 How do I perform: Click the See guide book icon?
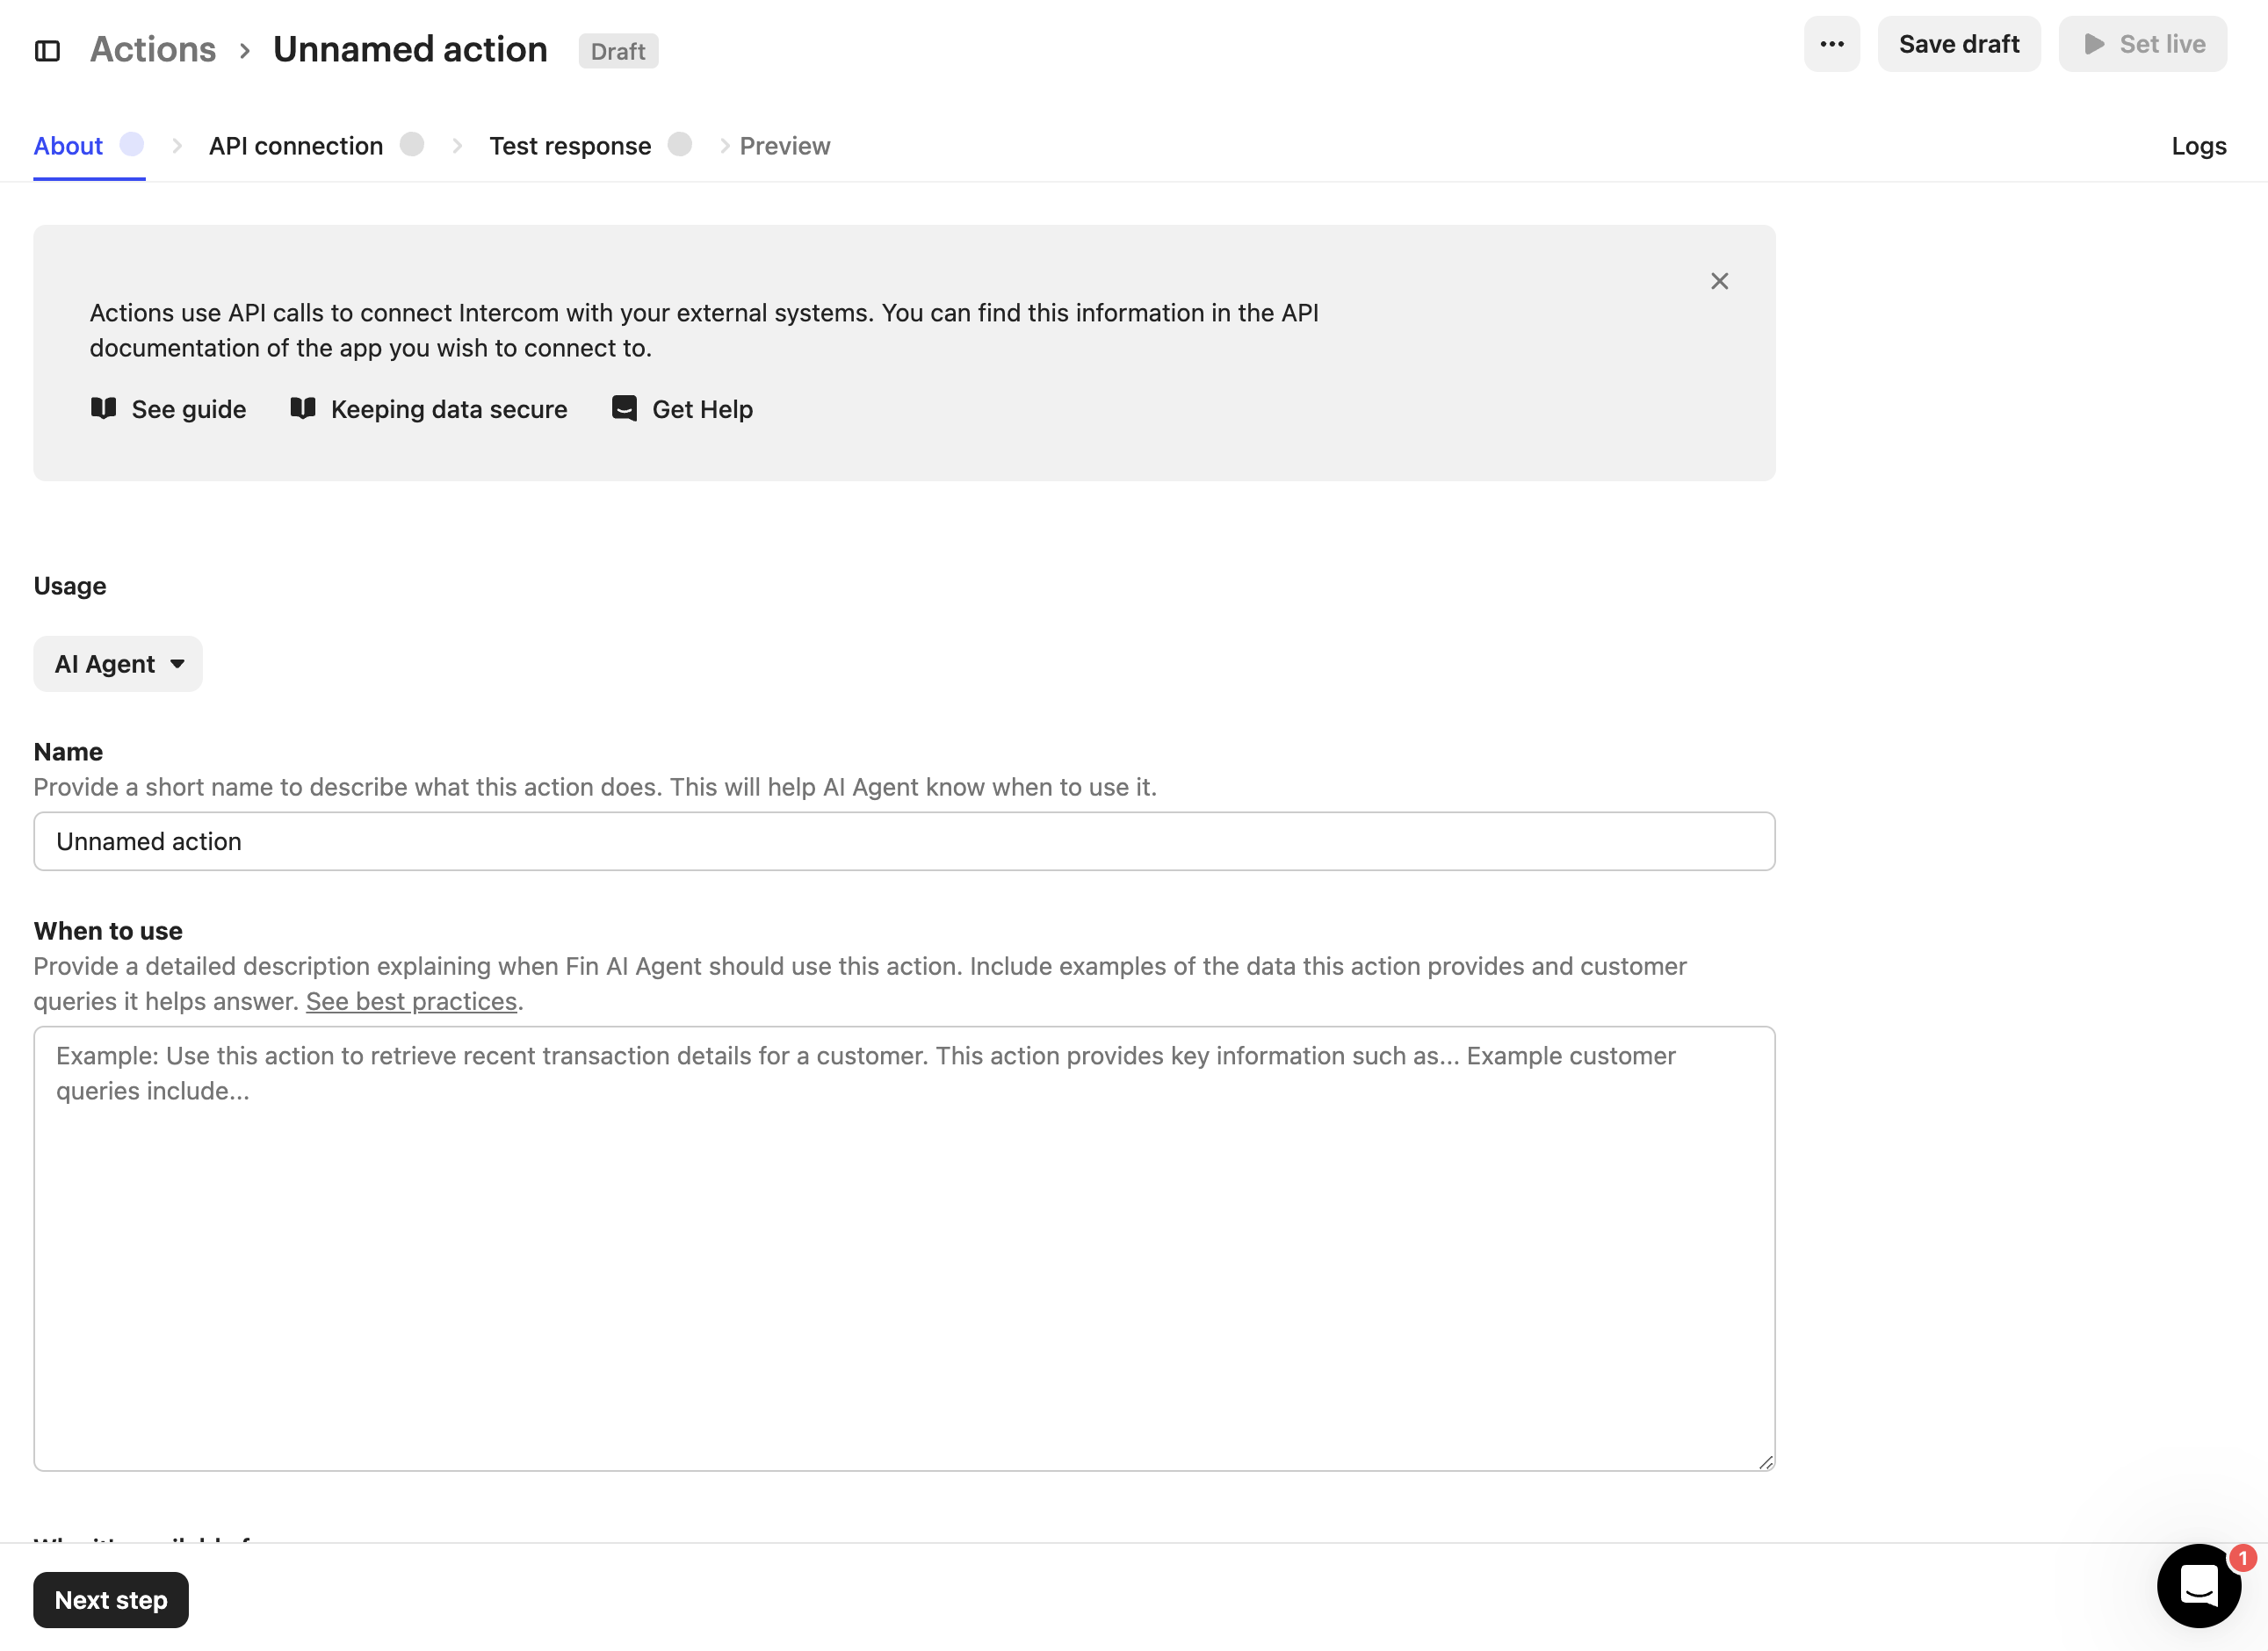point(104,408)
